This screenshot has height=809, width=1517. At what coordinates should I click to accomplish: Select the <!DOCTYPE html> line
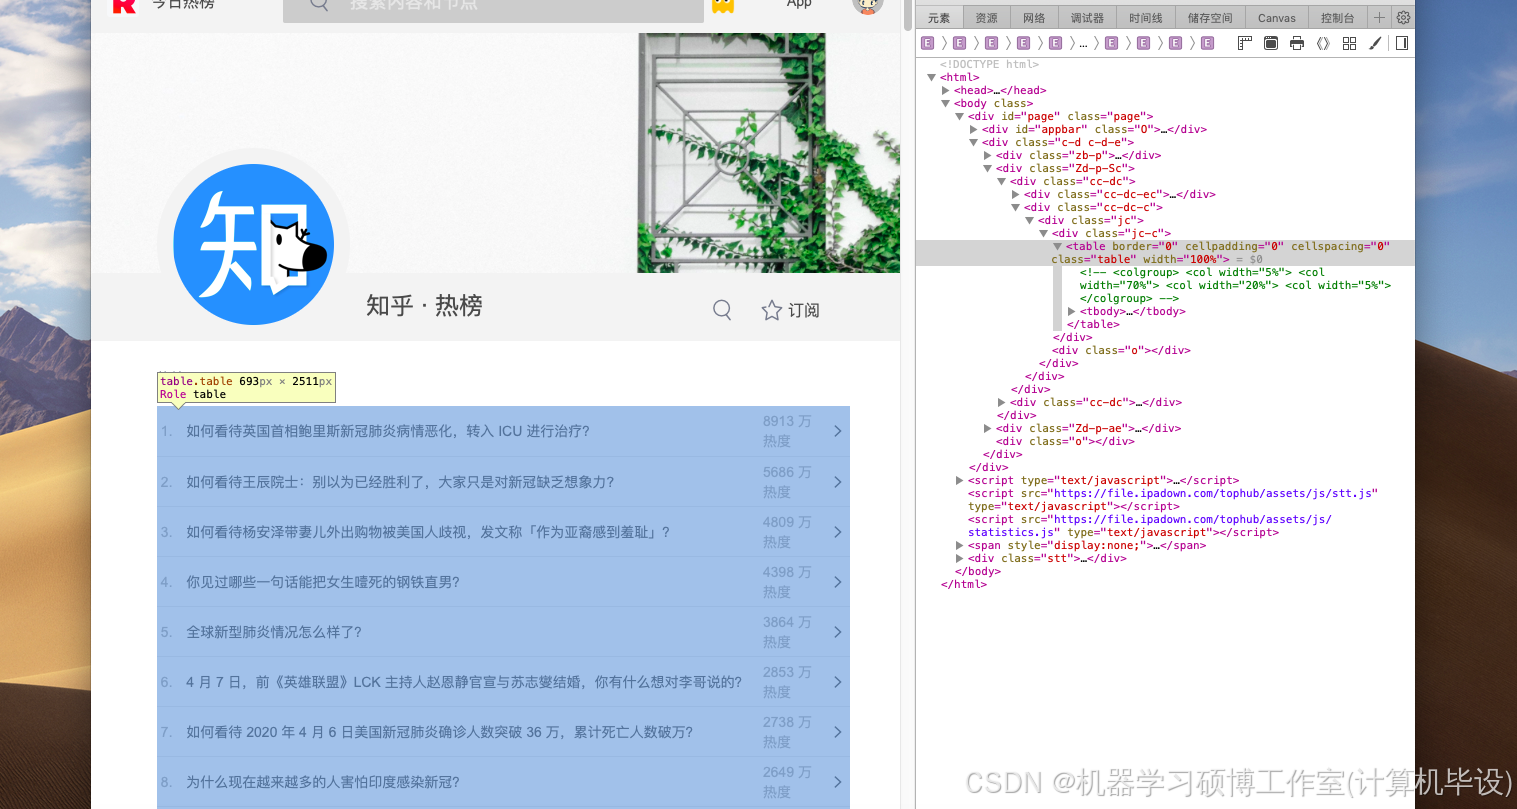[x=989, y=64]
